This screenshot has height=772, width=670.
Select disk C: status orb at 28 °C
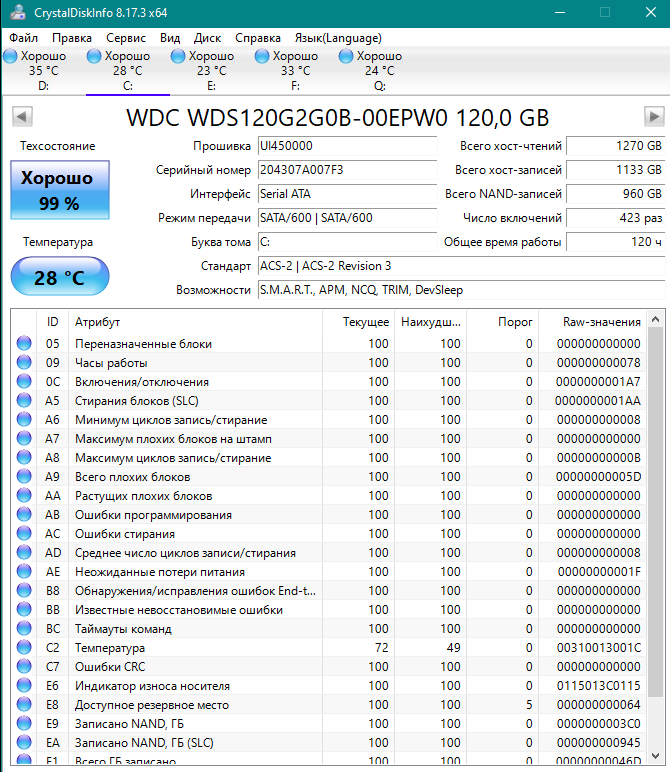coord(94,56)
